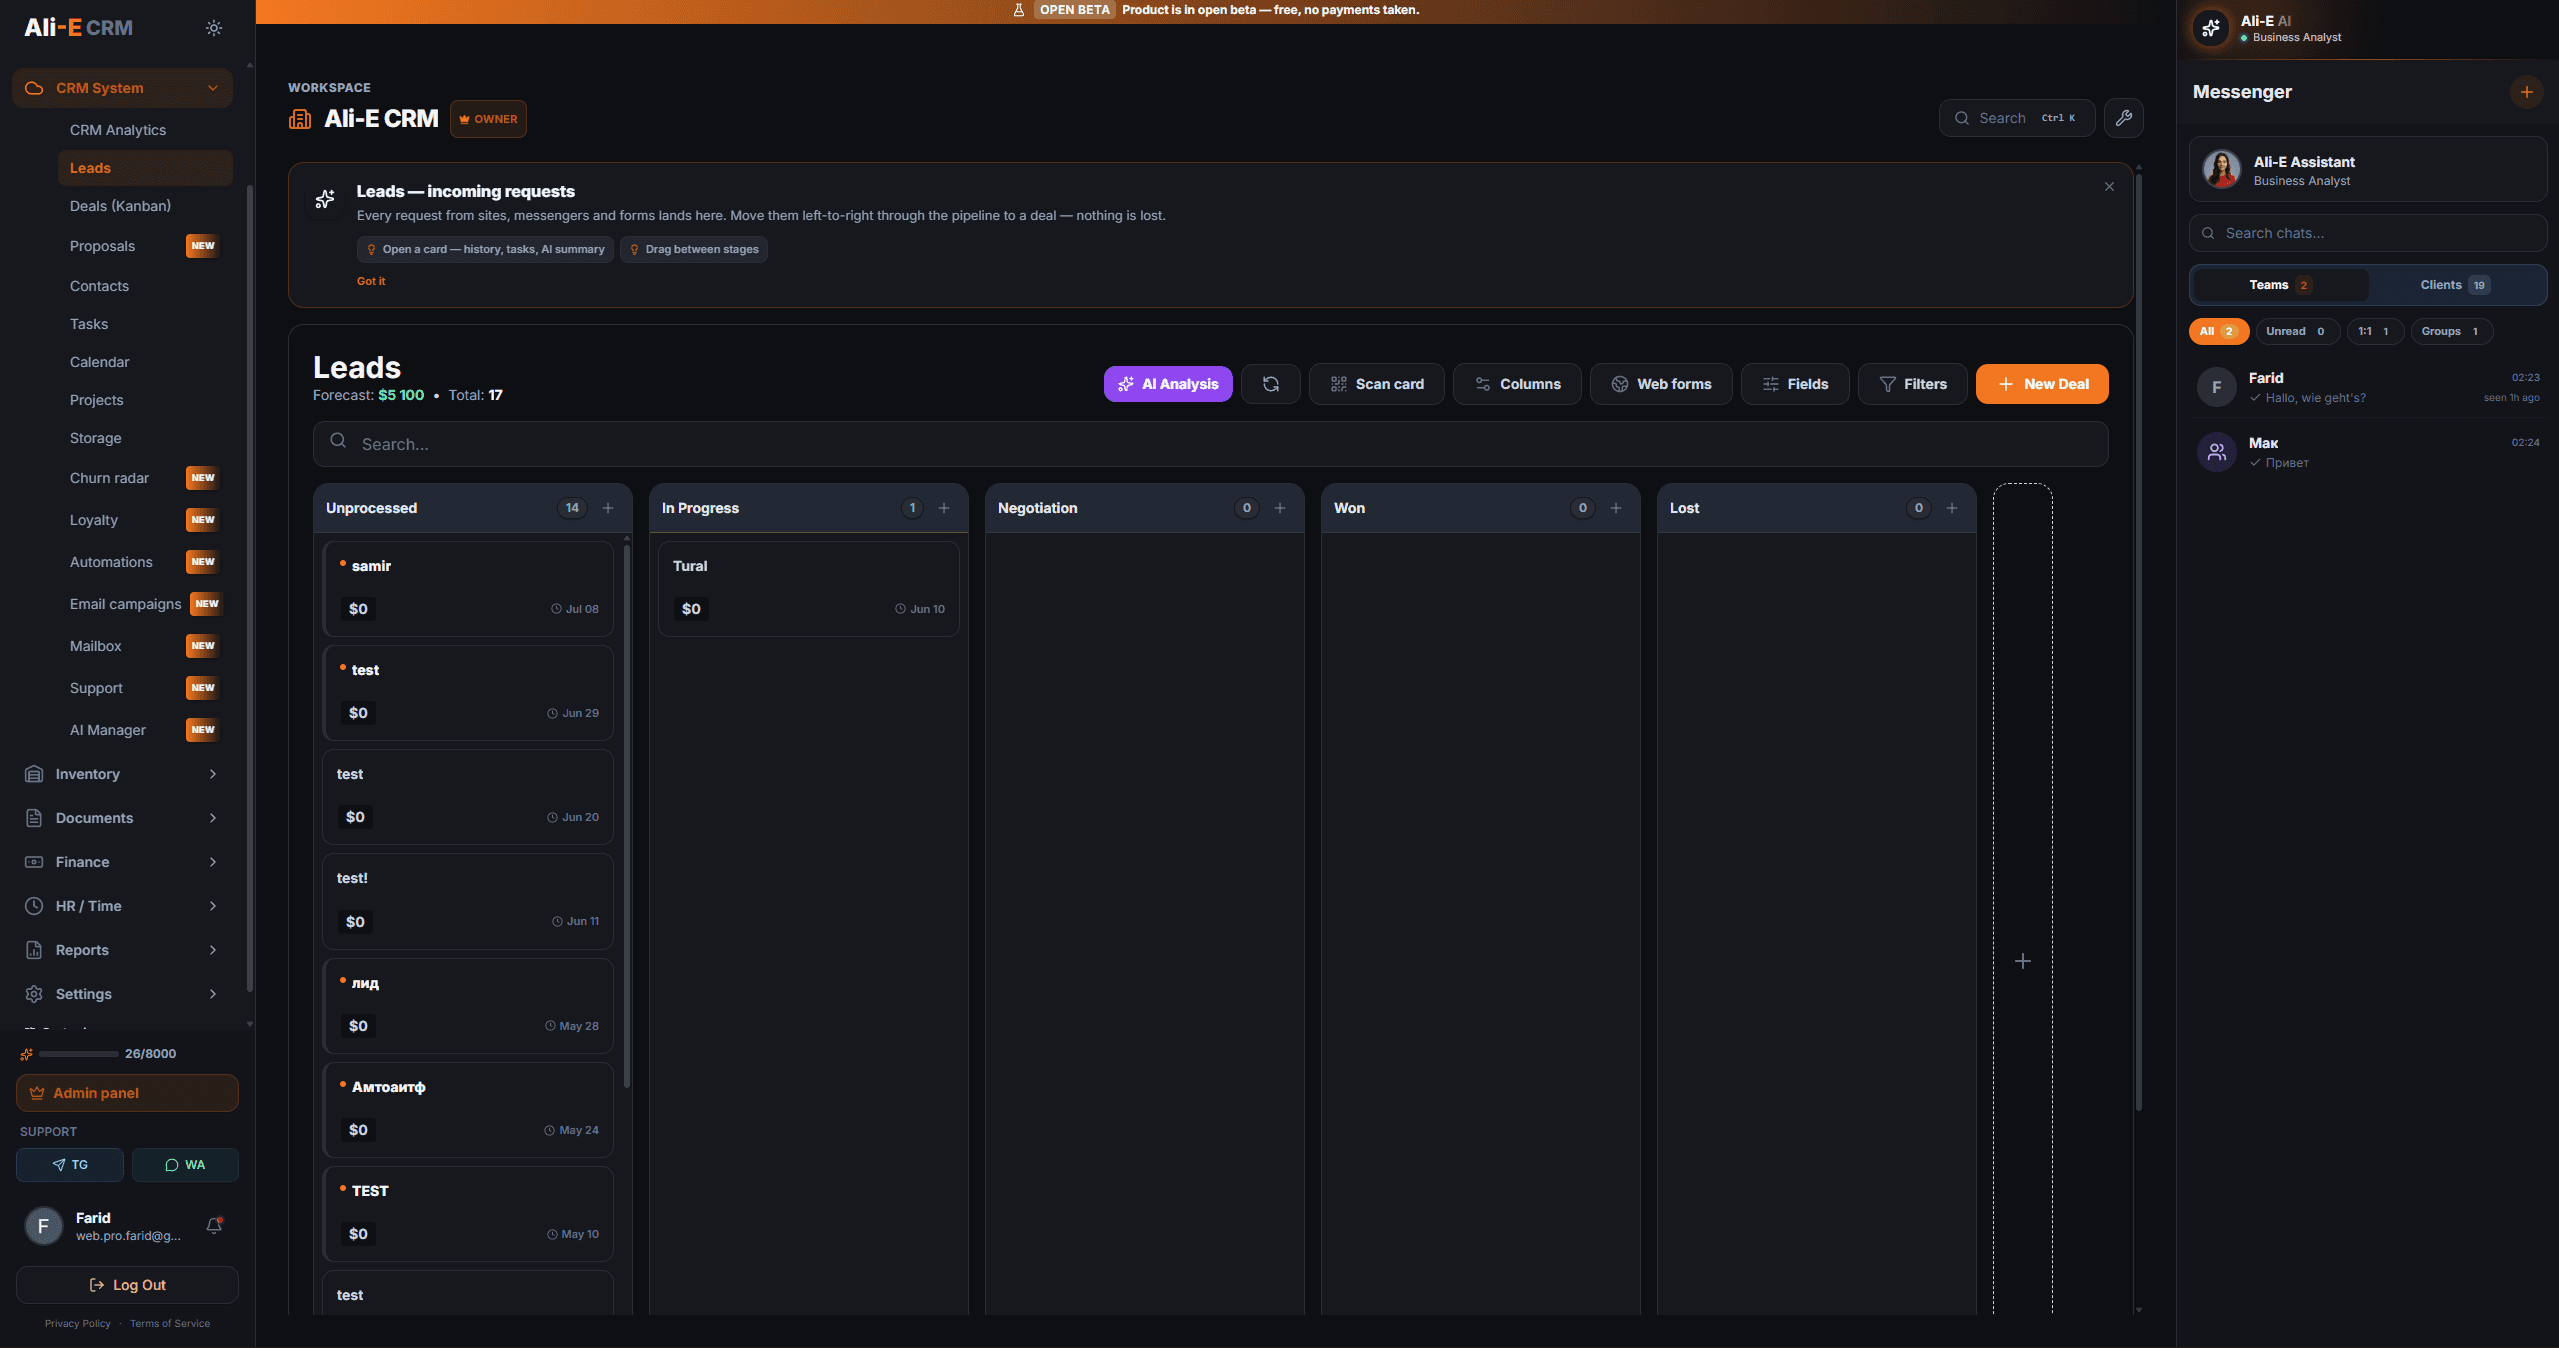Click the leads Search input field
This screenshot has width=2559, height=1348.
pos(1210,444)
